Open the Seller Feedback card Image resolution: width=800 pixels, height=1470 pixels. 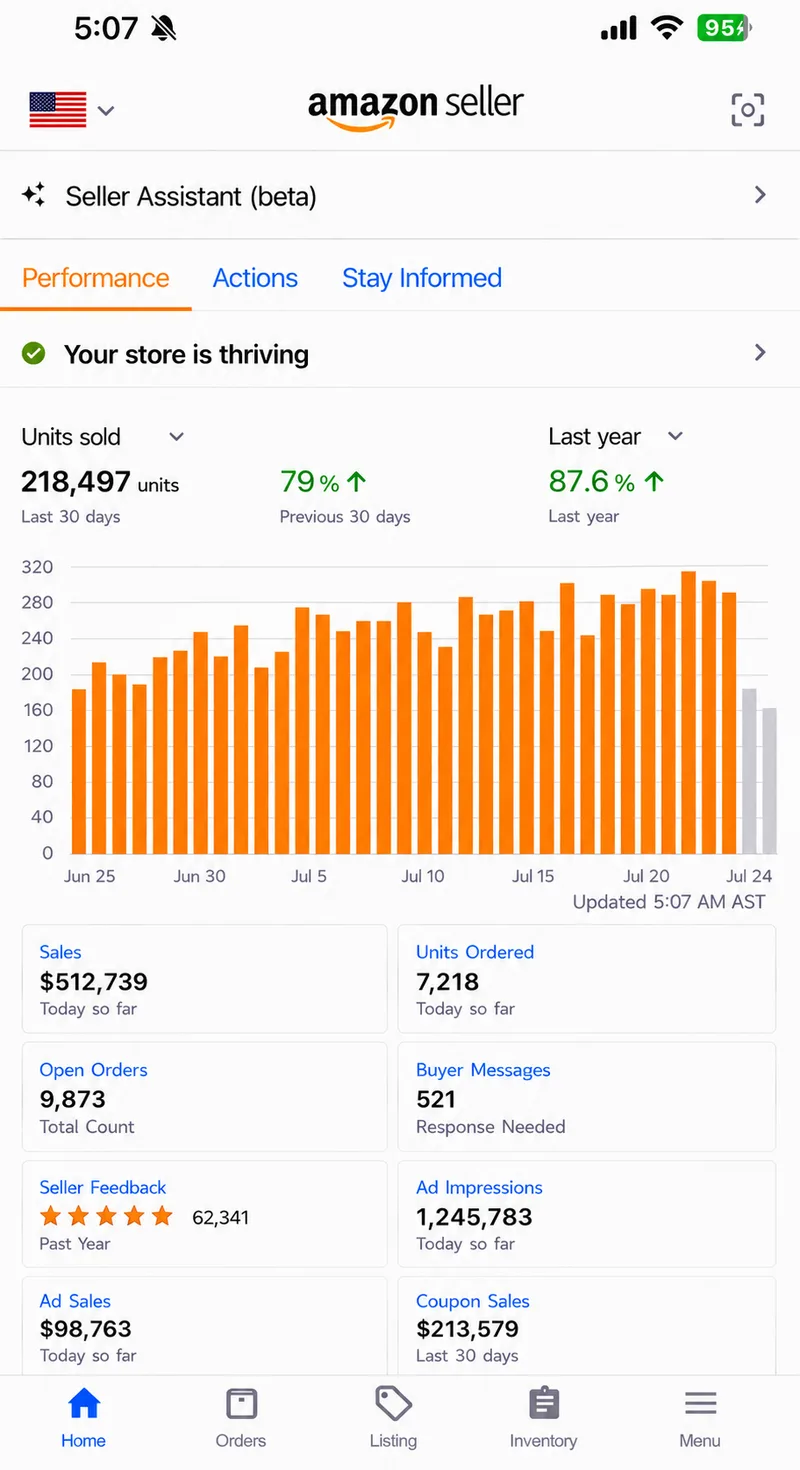coord(204,1214)
